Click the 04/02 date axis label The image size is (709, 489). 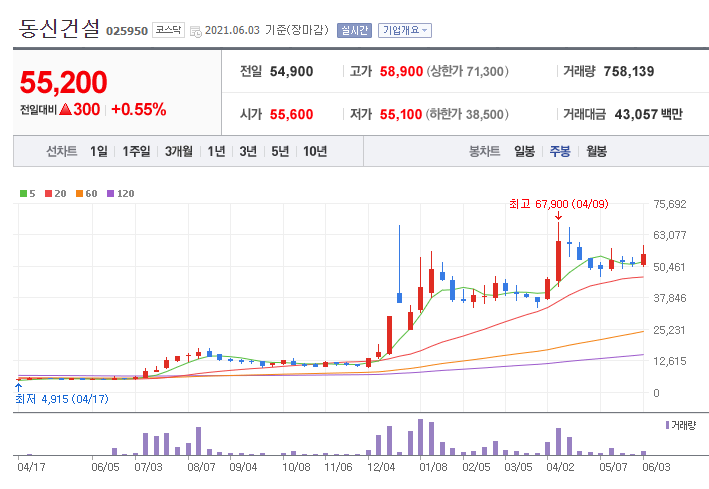(x=560, y=467)
